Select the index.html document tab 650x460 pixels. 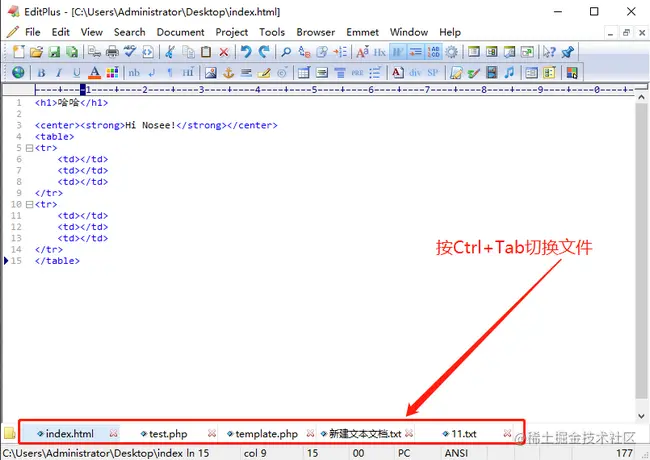pyautogui.click(x=69, y=434)
